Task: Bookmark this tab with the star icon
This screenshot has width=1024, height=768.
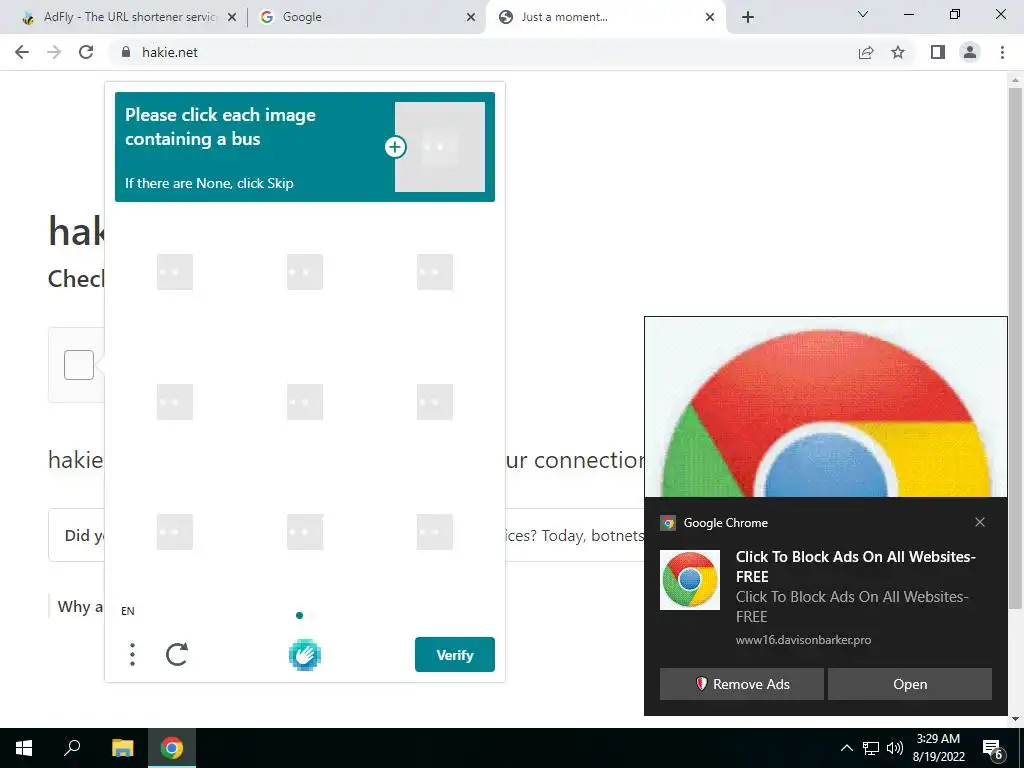Action: coord(898,52)
